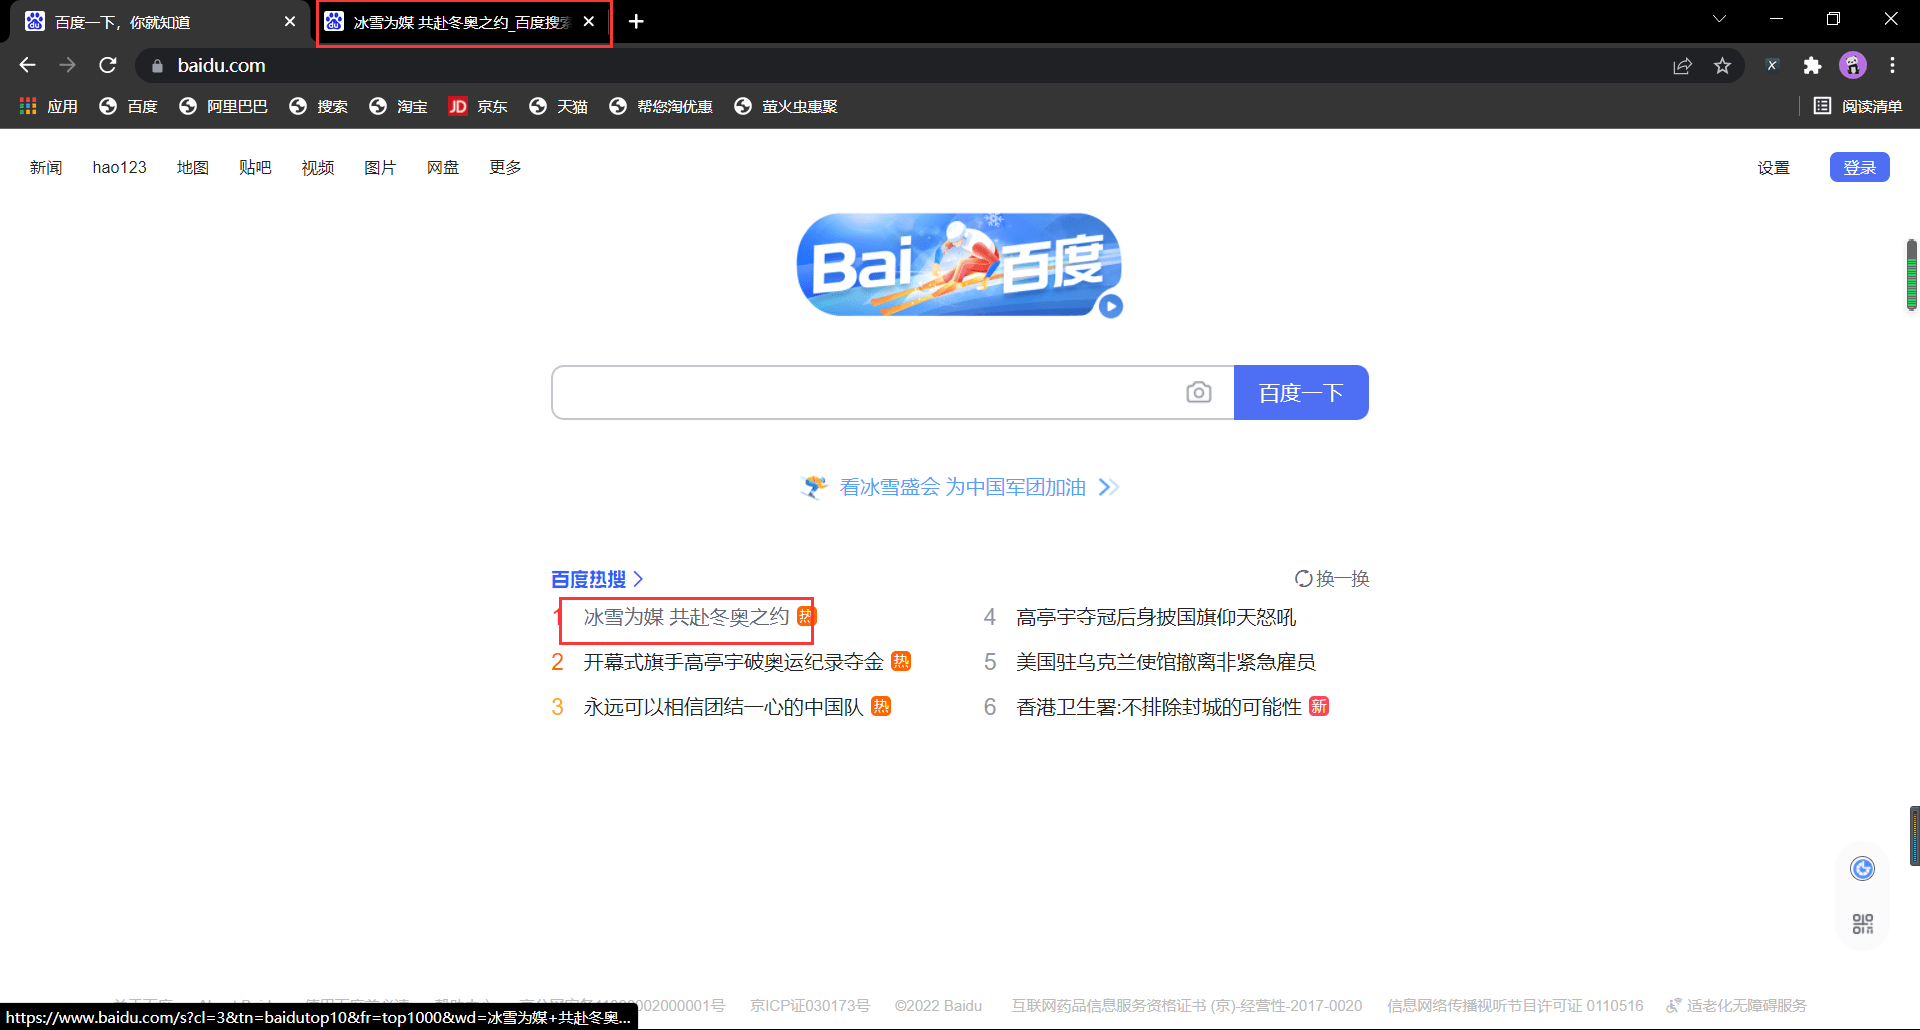Screen dimensions: 1920x1030
Task: Click the browser back arrow
Action: pyautogui.click(x=27, y=65)
